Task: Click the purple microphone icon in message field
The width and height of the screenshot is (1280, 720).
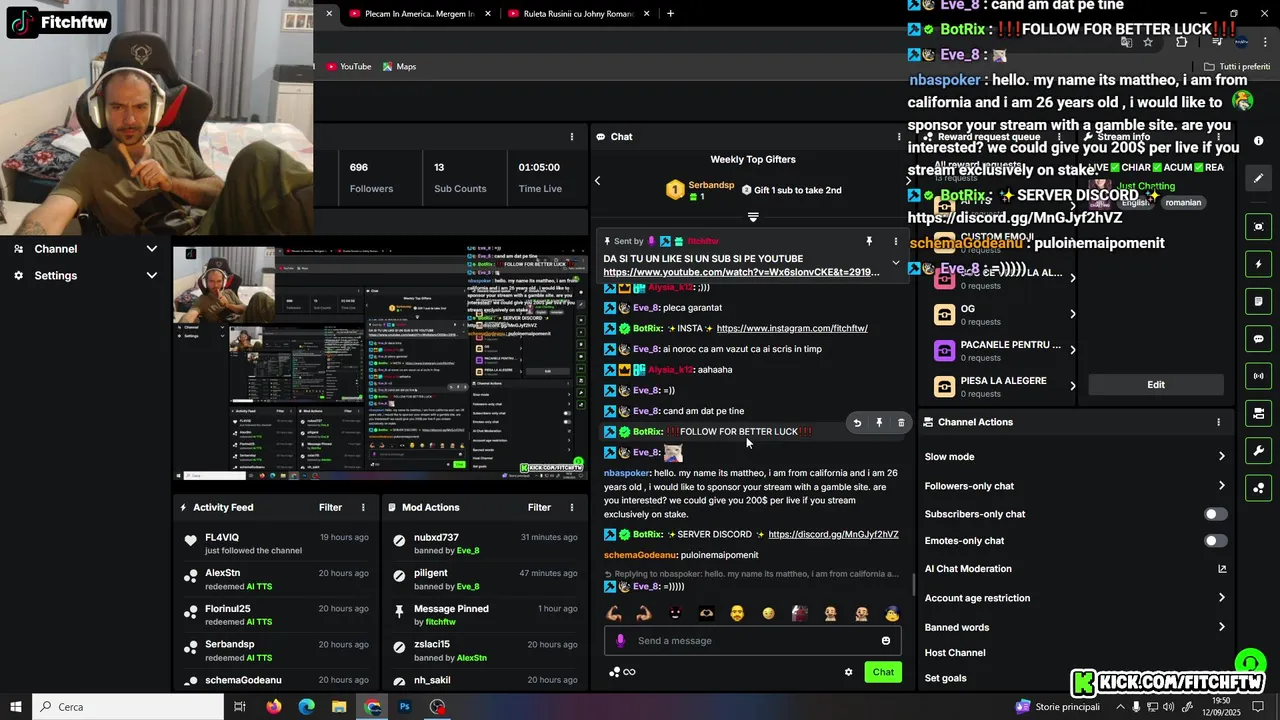Action: (x=621, y=641)
